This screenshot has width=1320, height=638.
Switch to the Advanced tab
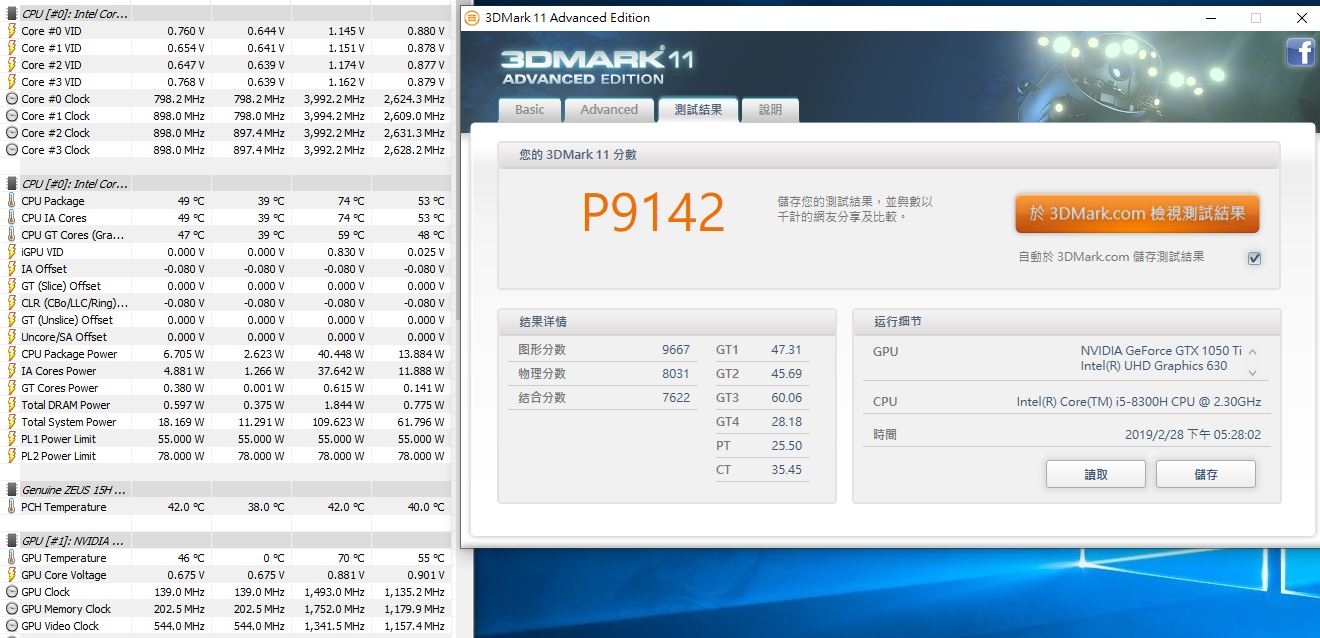pyautogui.click(x=609, y=110)
